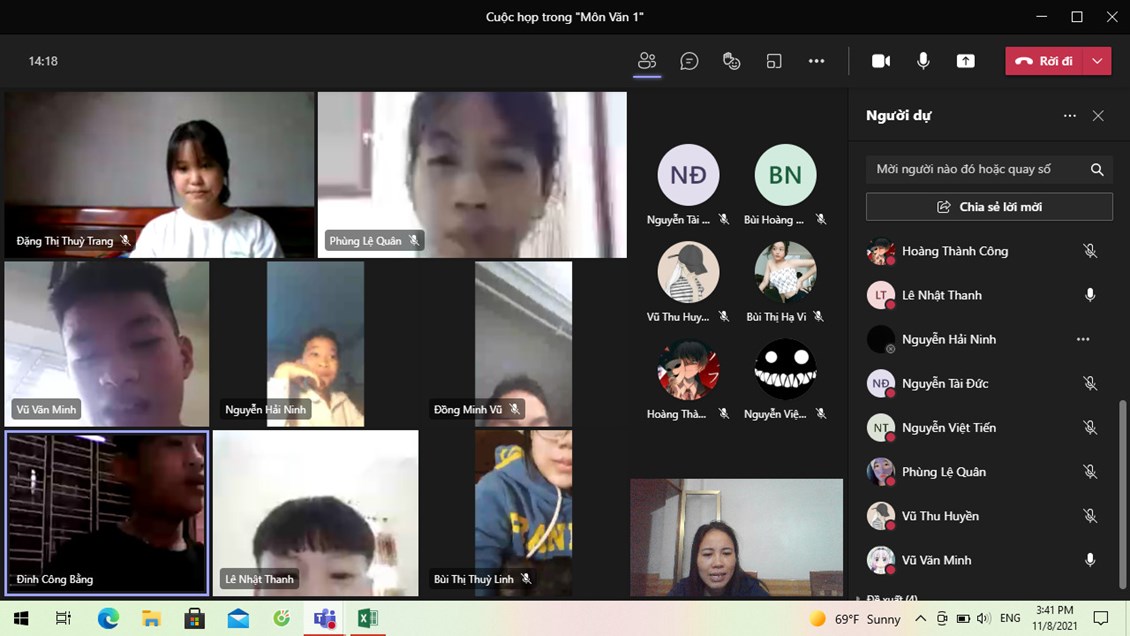Click the Rời đi leave button
The width and height of the screenshot is (1130, 636).
pyautogui.click(x=1045, y=61)
